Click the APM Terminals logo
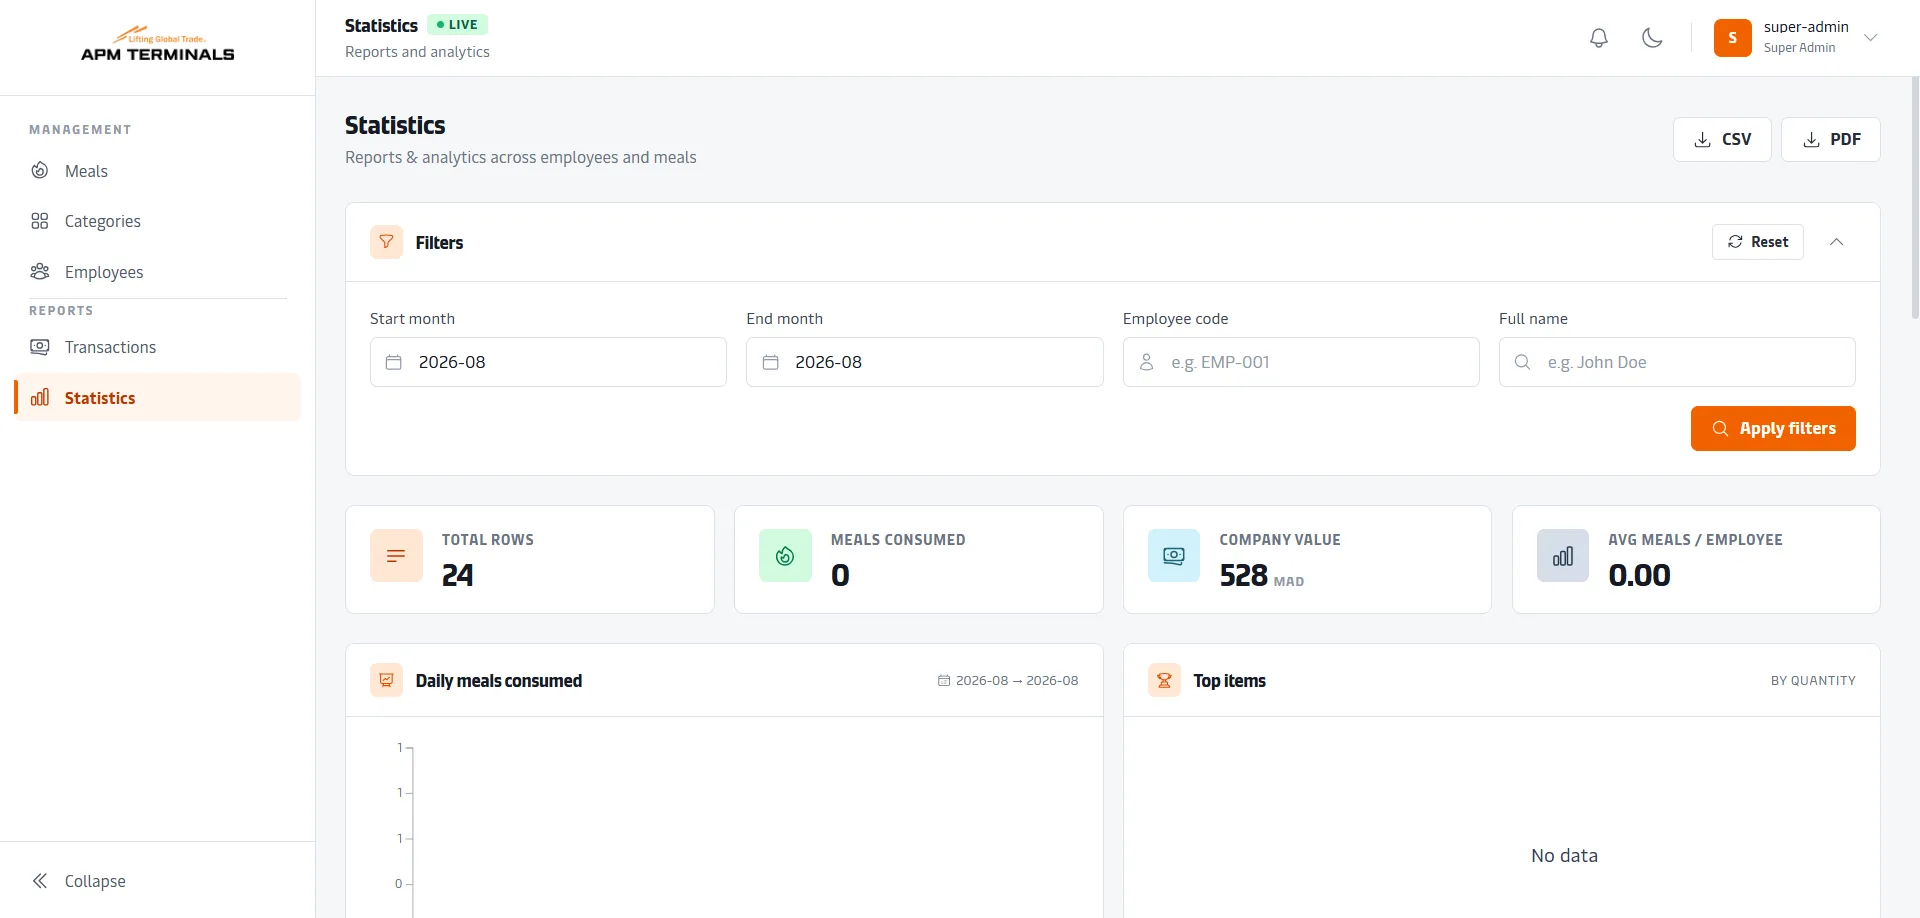This screenshot has width=1920, height=918. pos(158,45)
